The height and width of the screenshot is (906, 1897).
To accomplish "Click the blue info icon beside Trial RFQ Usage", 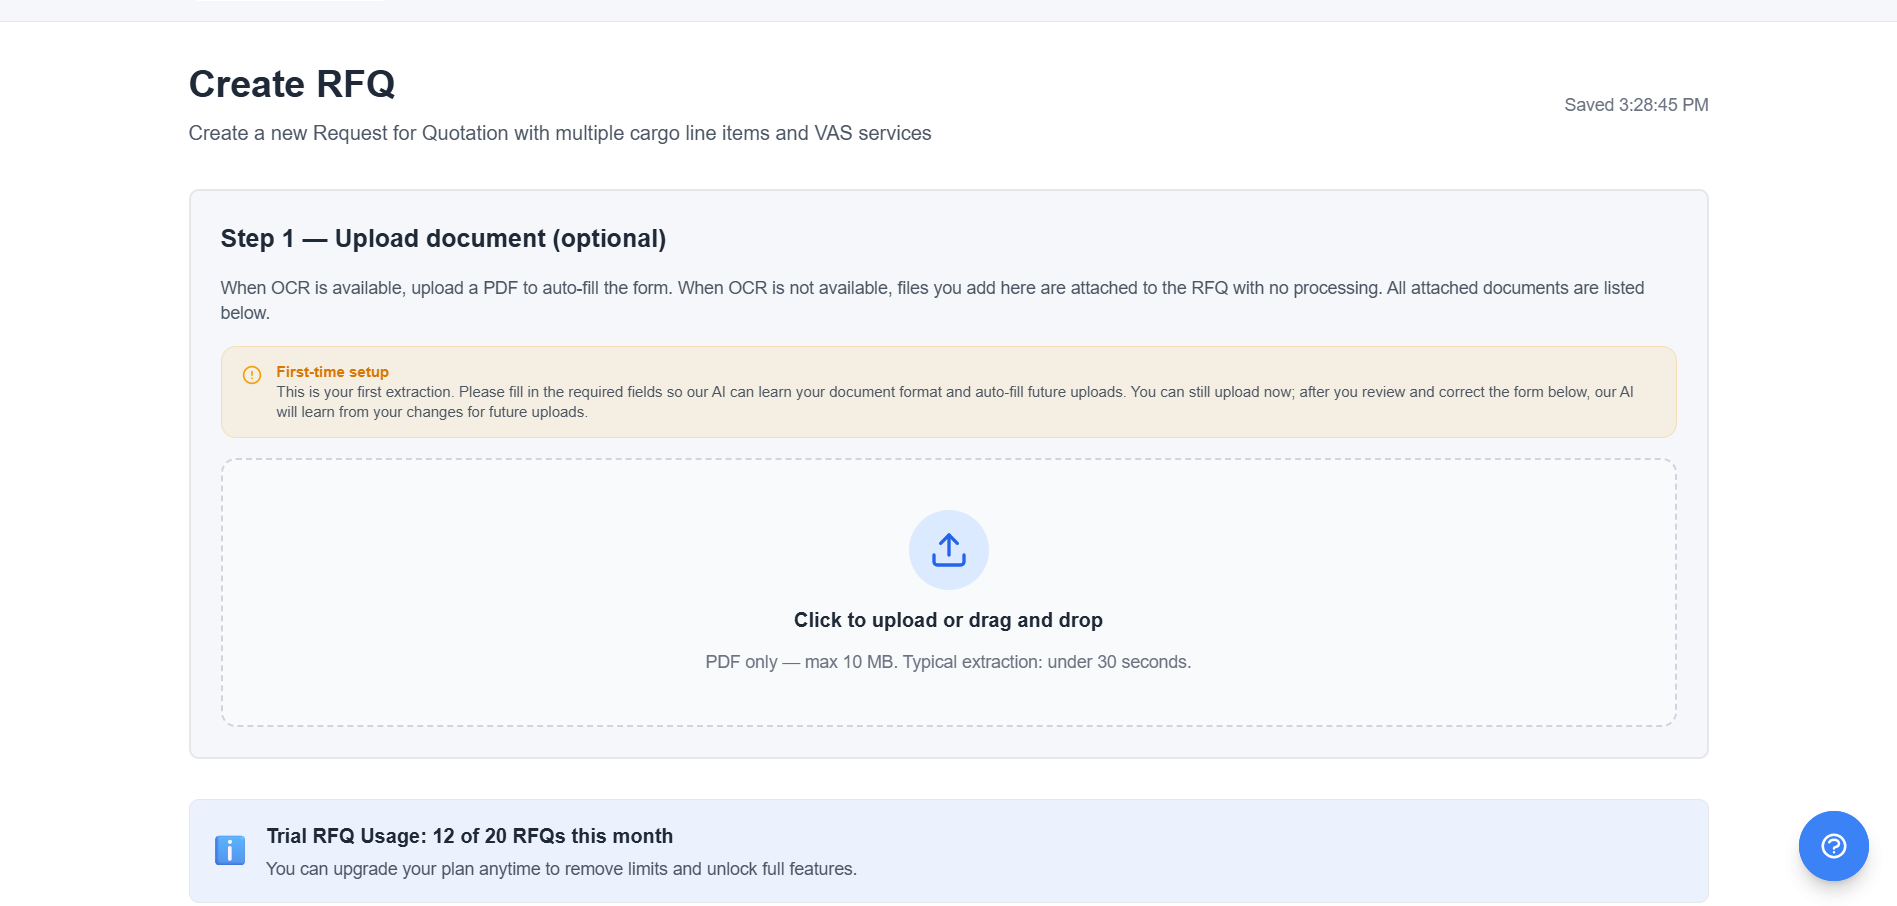I will [x=230, y=850].
